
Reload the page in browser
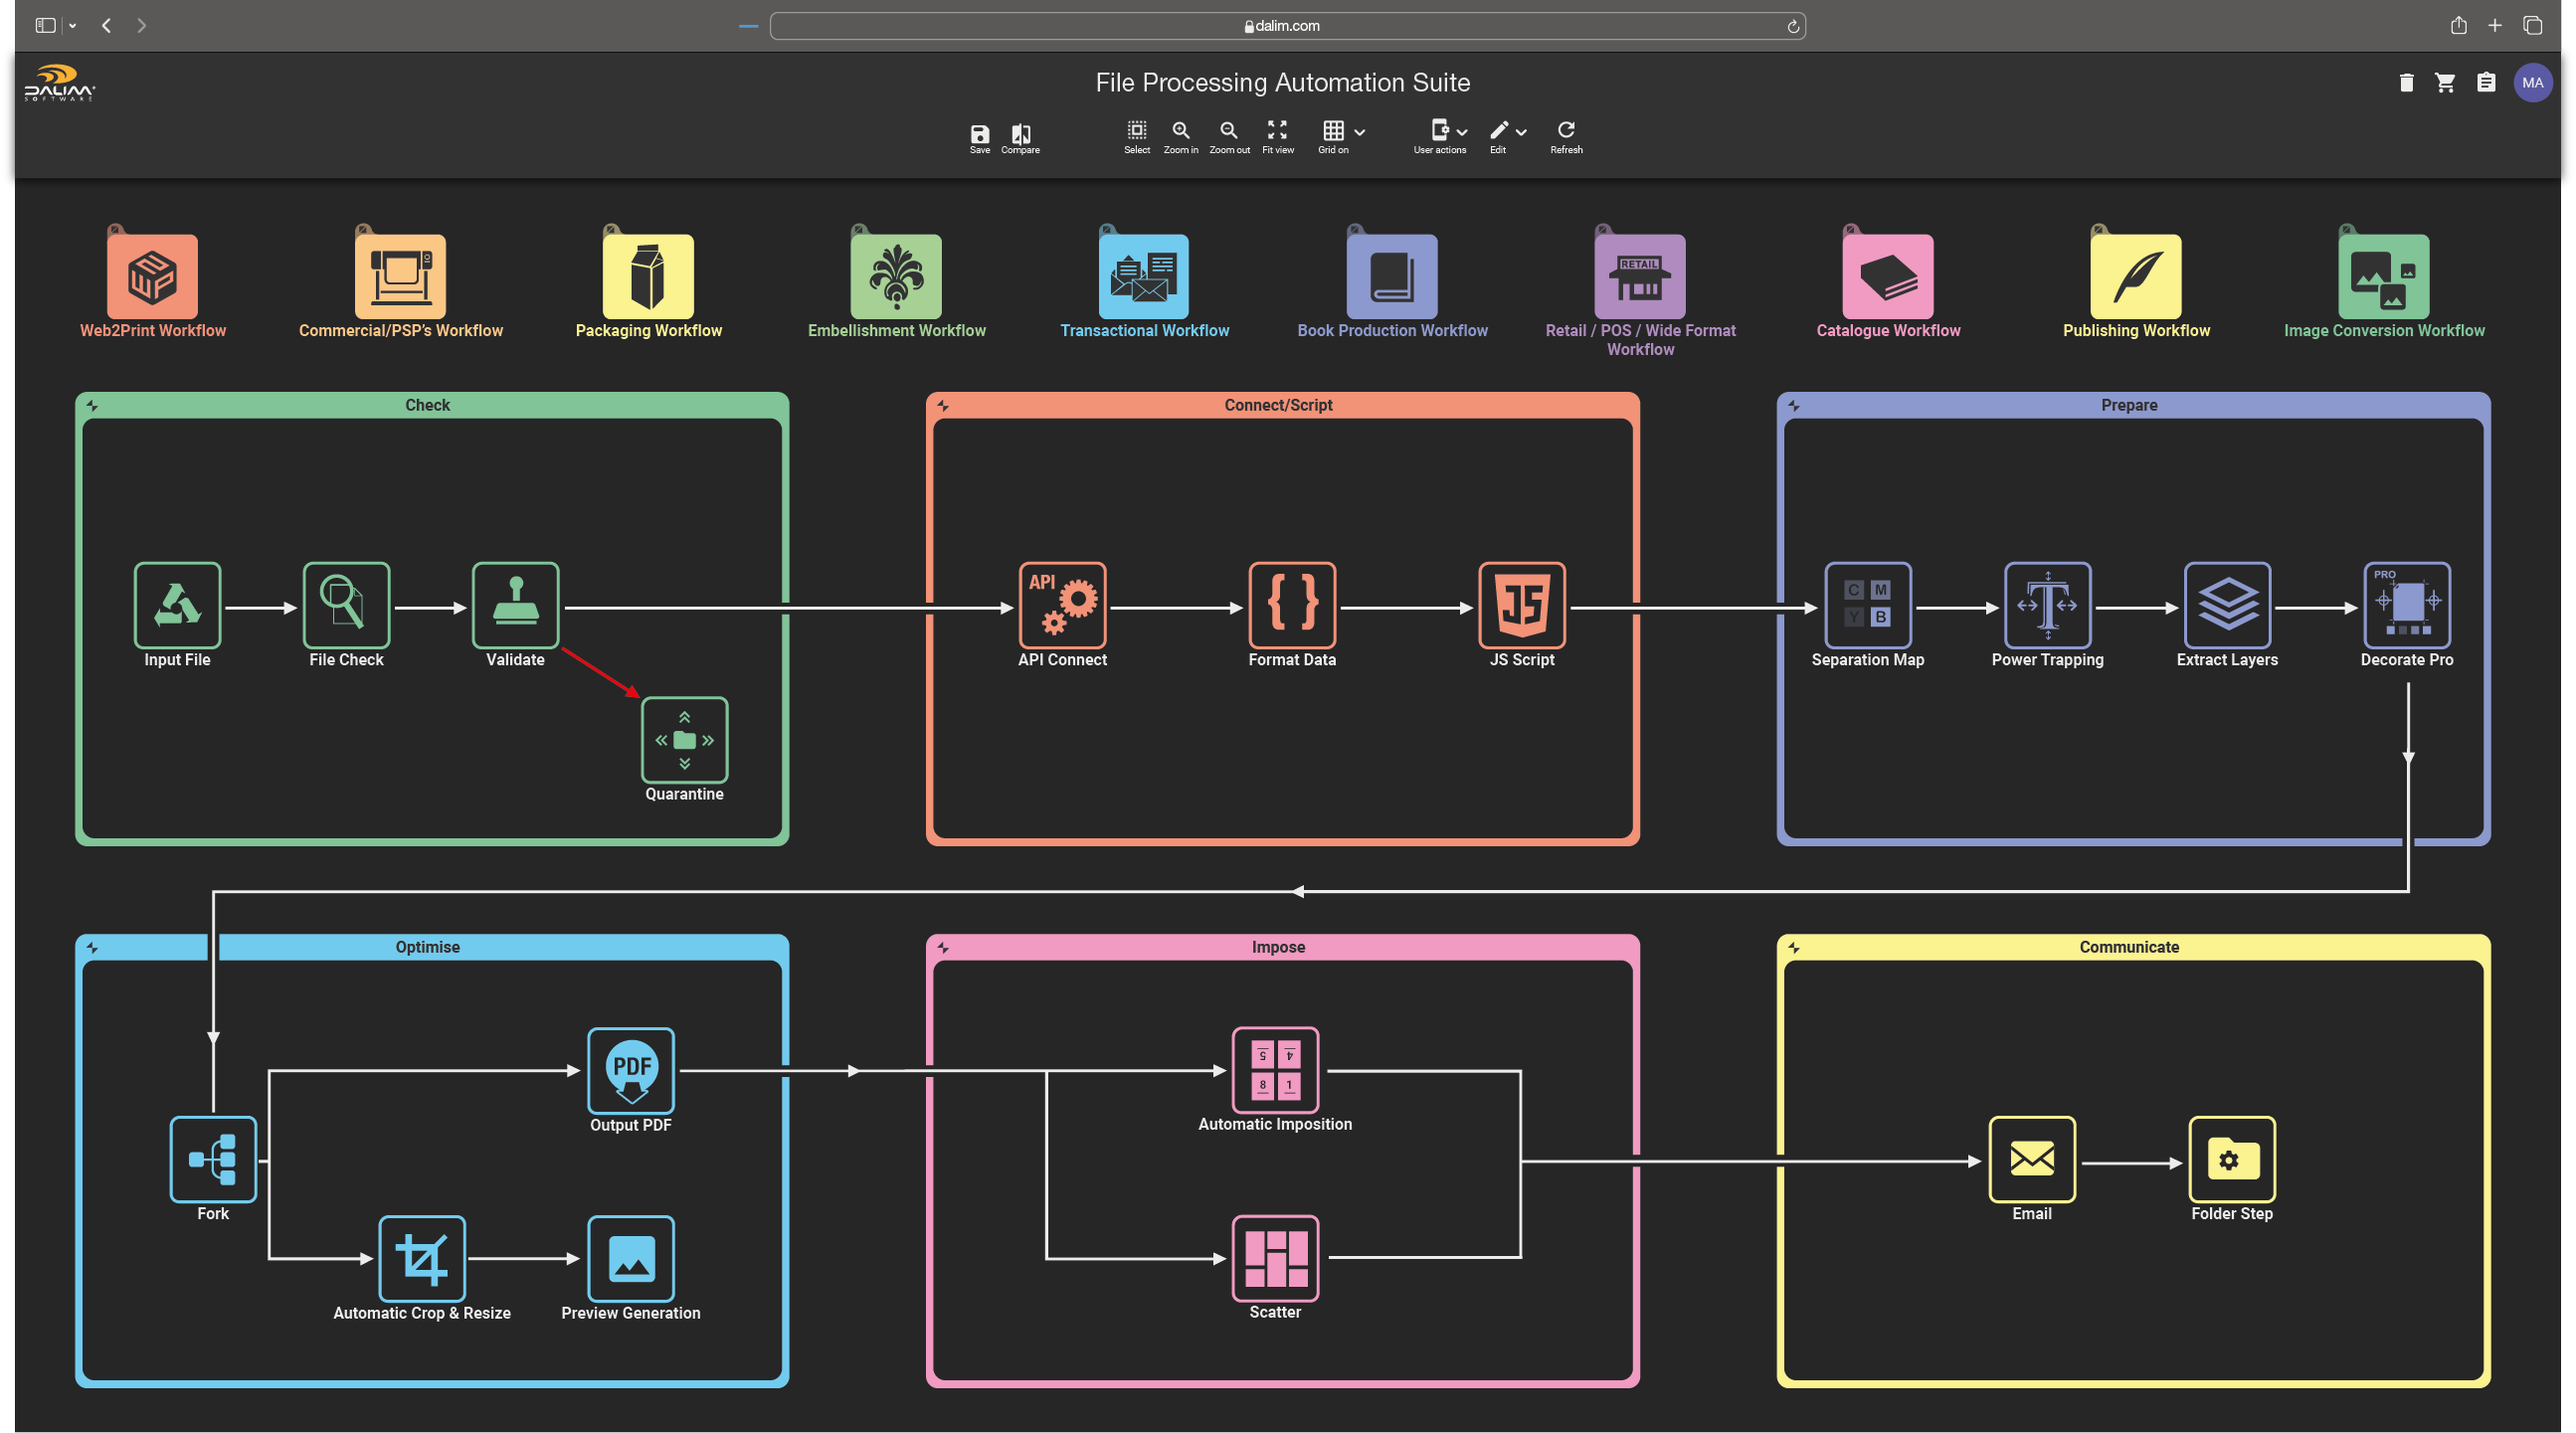tap(1793, 27)
